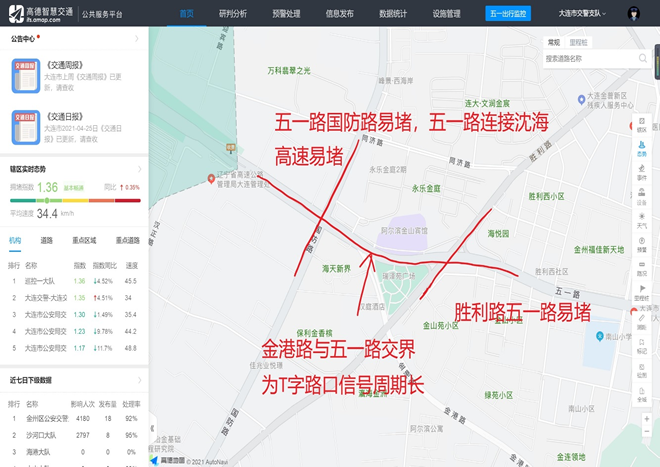The width and height of the screenshot is (660, 467).
Task: Click the 辽宁省高速公路管理局 map marker
Action: 211,179
